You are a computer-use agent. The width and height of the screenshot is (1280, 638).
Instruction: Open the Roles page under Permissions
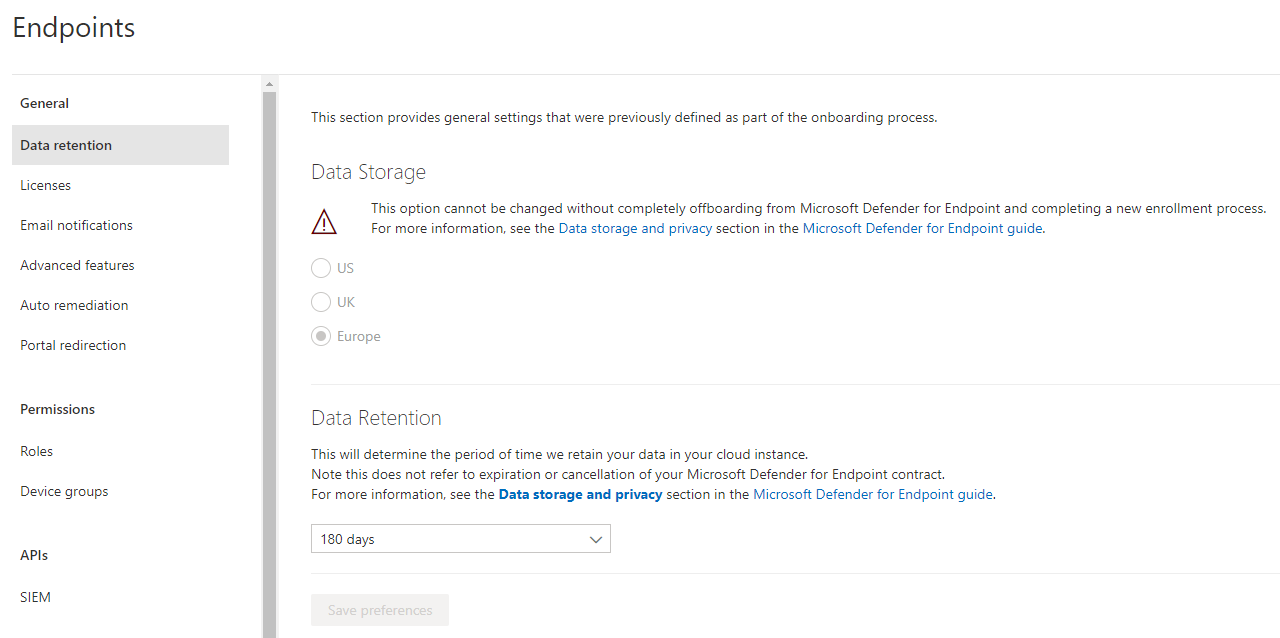tap(36, 451)
